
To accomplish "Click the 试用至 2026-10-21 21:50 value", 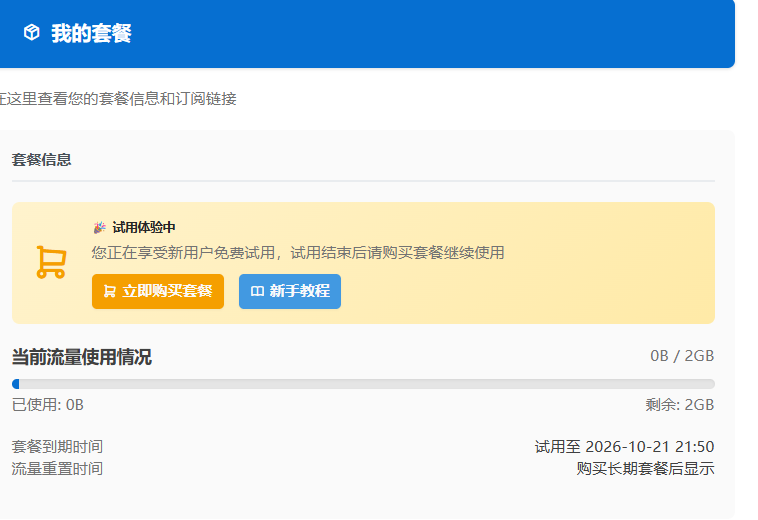I will click(625, 447).
